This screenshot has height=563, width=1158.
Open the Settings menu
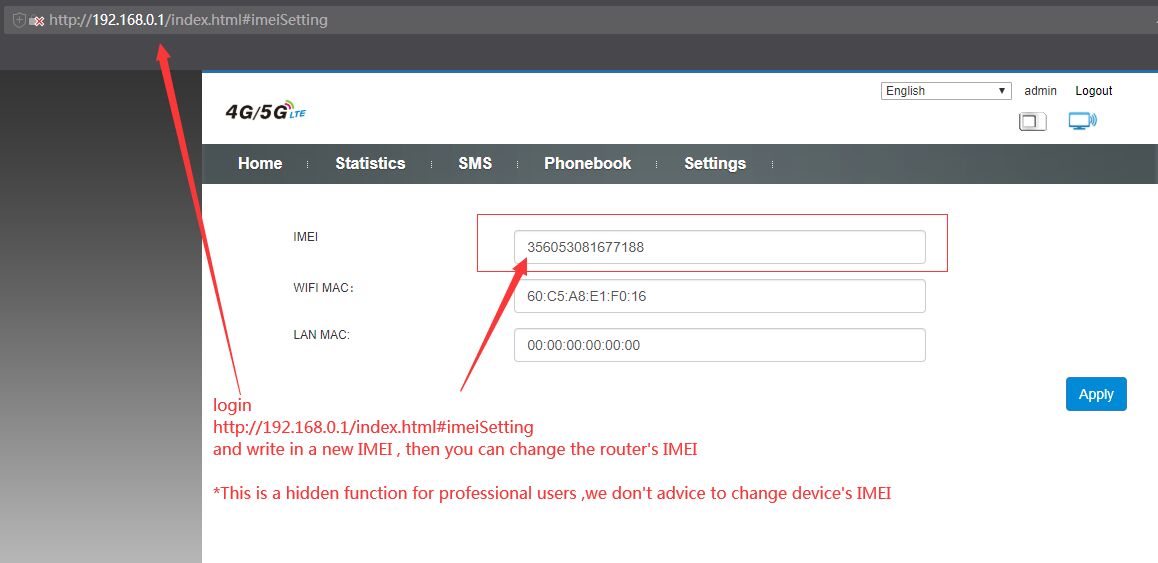coord(715,163)
